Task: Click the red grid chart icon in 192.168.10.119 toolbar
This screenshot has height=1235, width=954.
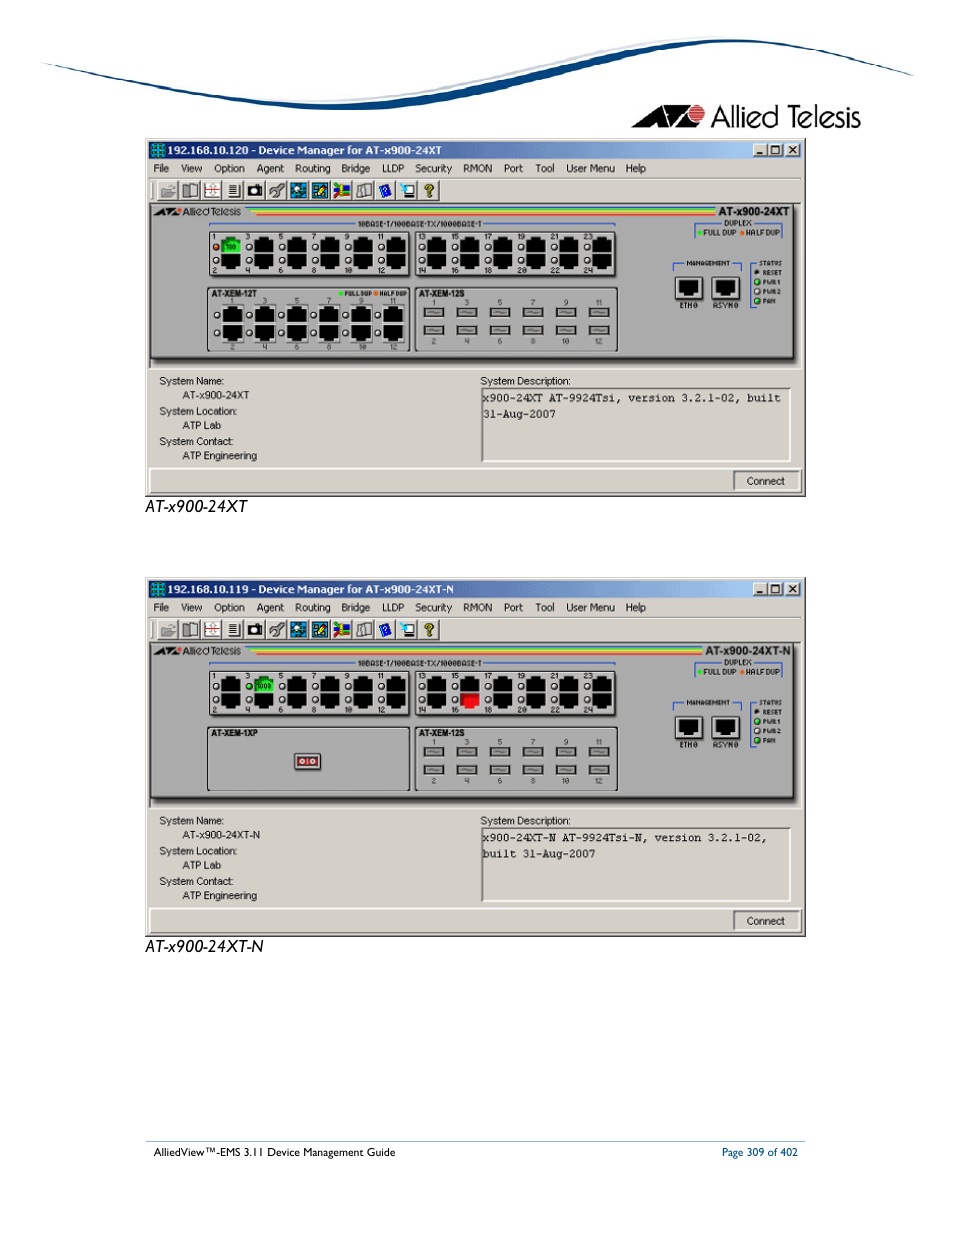Action: click(x=212, y=629)
